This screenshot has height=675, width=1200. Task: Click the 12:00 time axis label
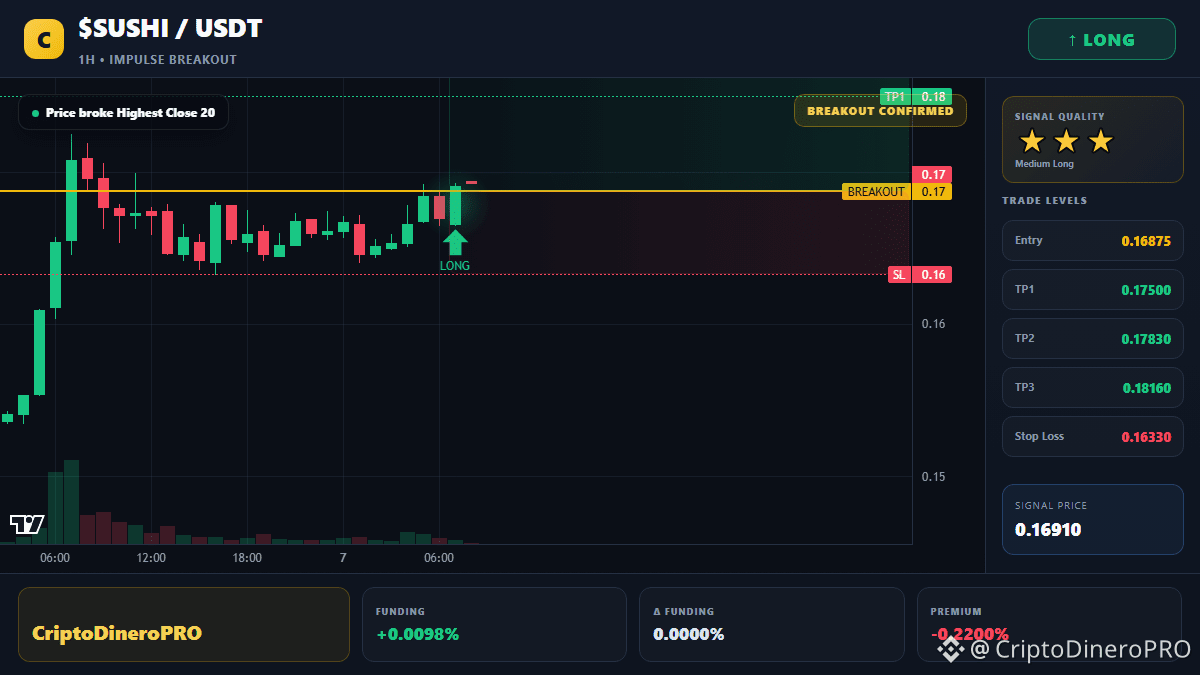pyautogui.click(x=151, y=558)
